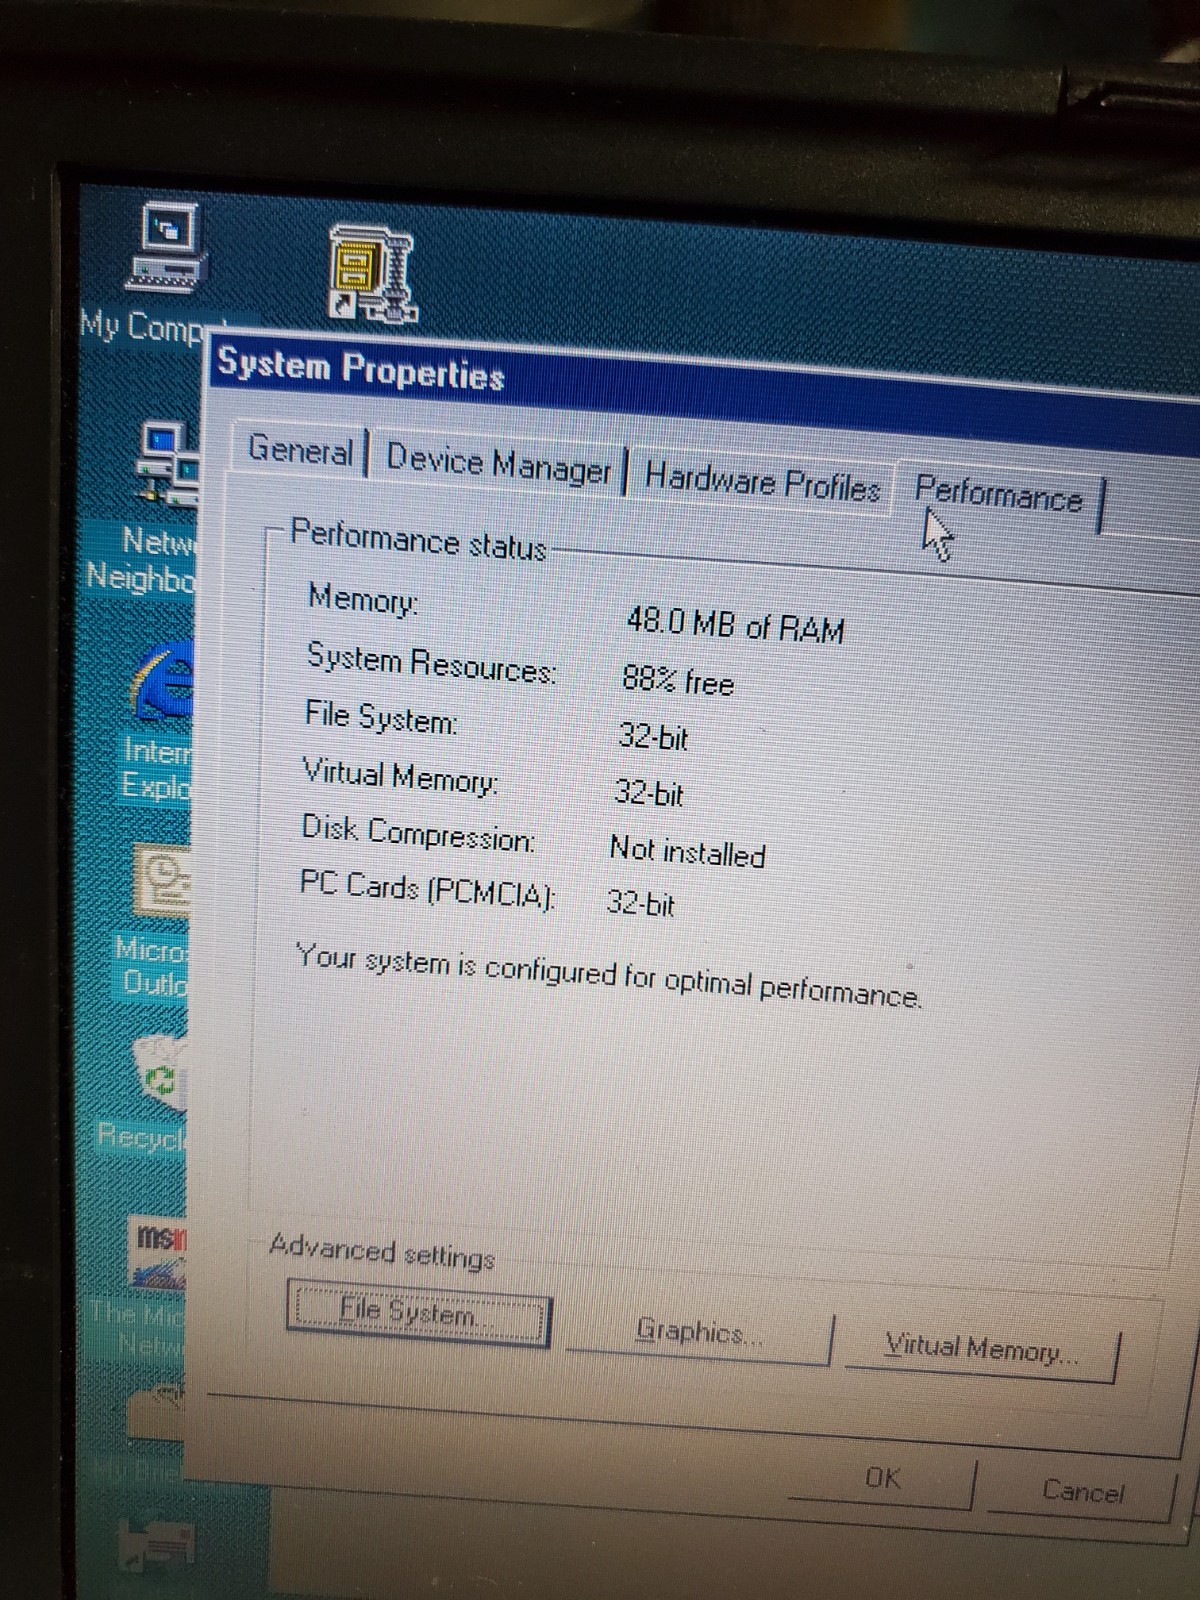Open the Network Neighborhood desktop icon
Screen dimensions: 1200x1600
tap(168, 465)
